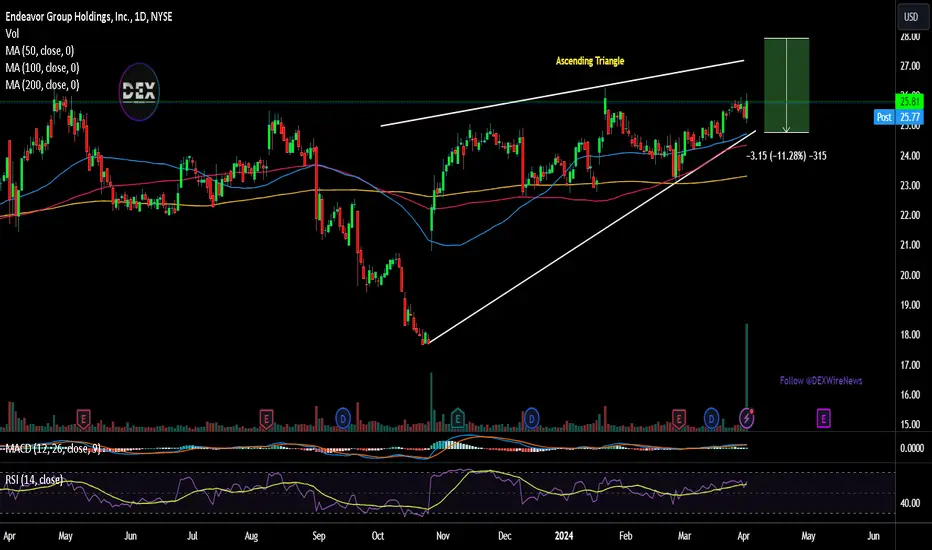Click the Sep label on time axis
This screenshot has width=932, height=550.
point(319,536)
